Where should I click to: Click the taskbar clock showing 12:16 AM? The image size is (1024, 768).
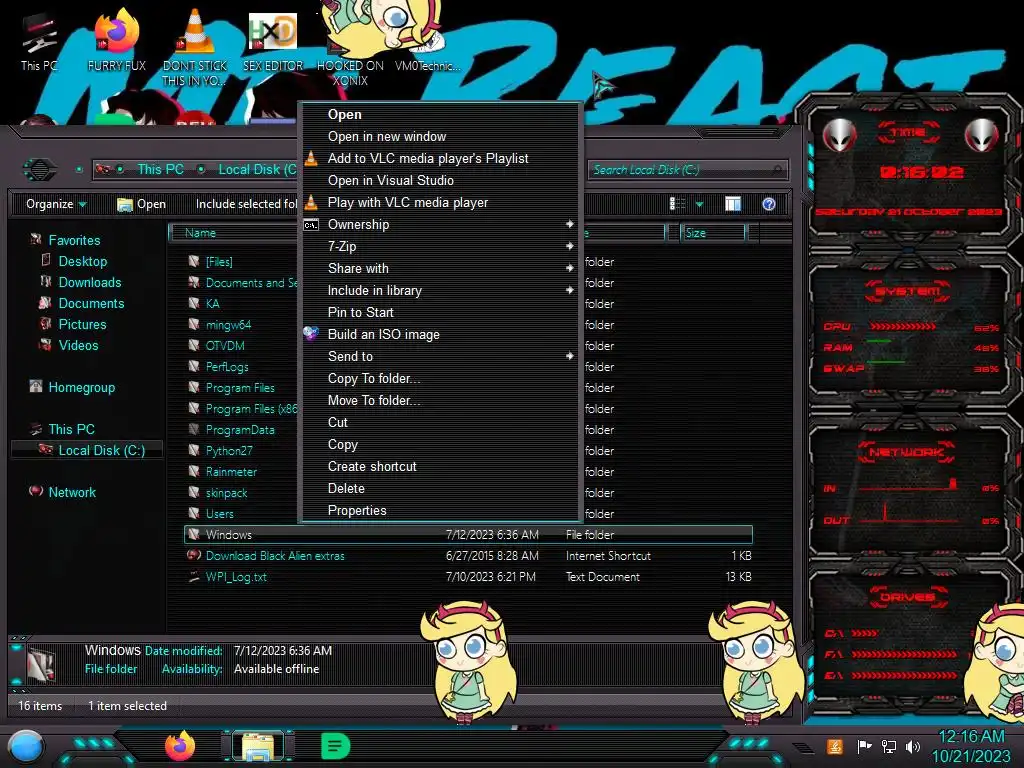coord(971,736)
